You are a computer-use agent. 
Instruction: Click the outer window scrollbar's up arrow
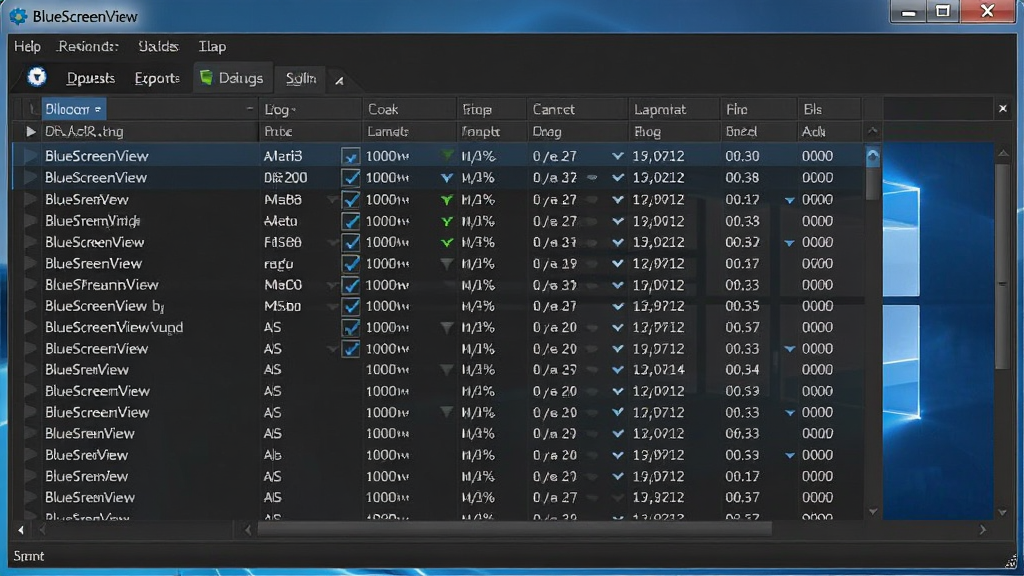point(1003,153)
